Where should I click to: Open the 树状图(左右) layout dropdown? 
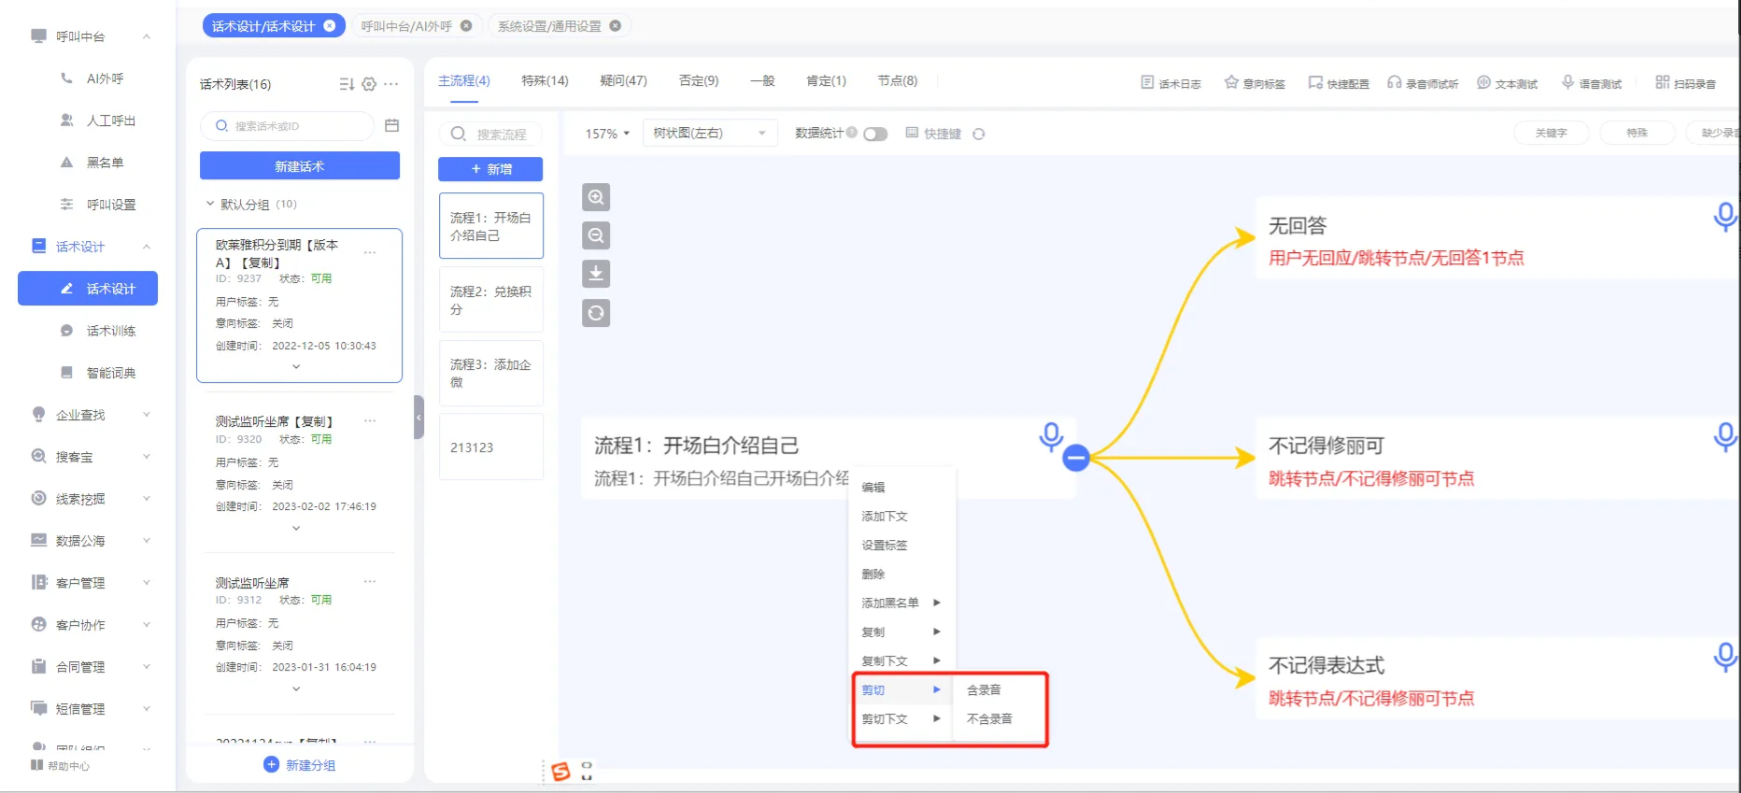709,133
